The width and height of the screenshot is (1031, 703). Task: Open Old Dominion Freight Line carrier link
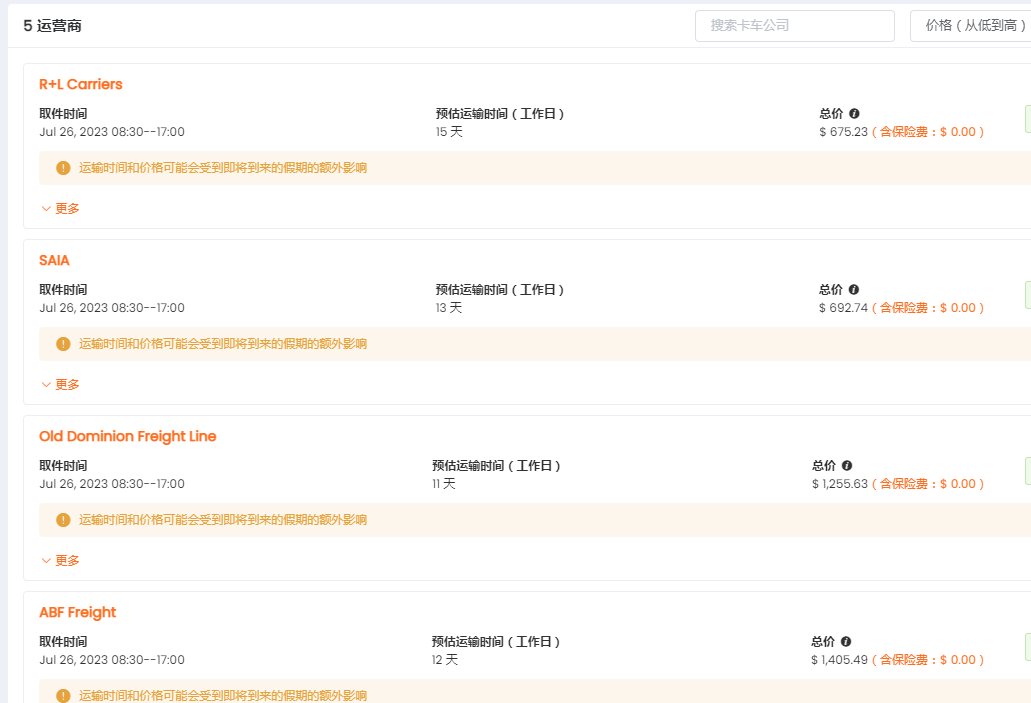coord(127,436)
